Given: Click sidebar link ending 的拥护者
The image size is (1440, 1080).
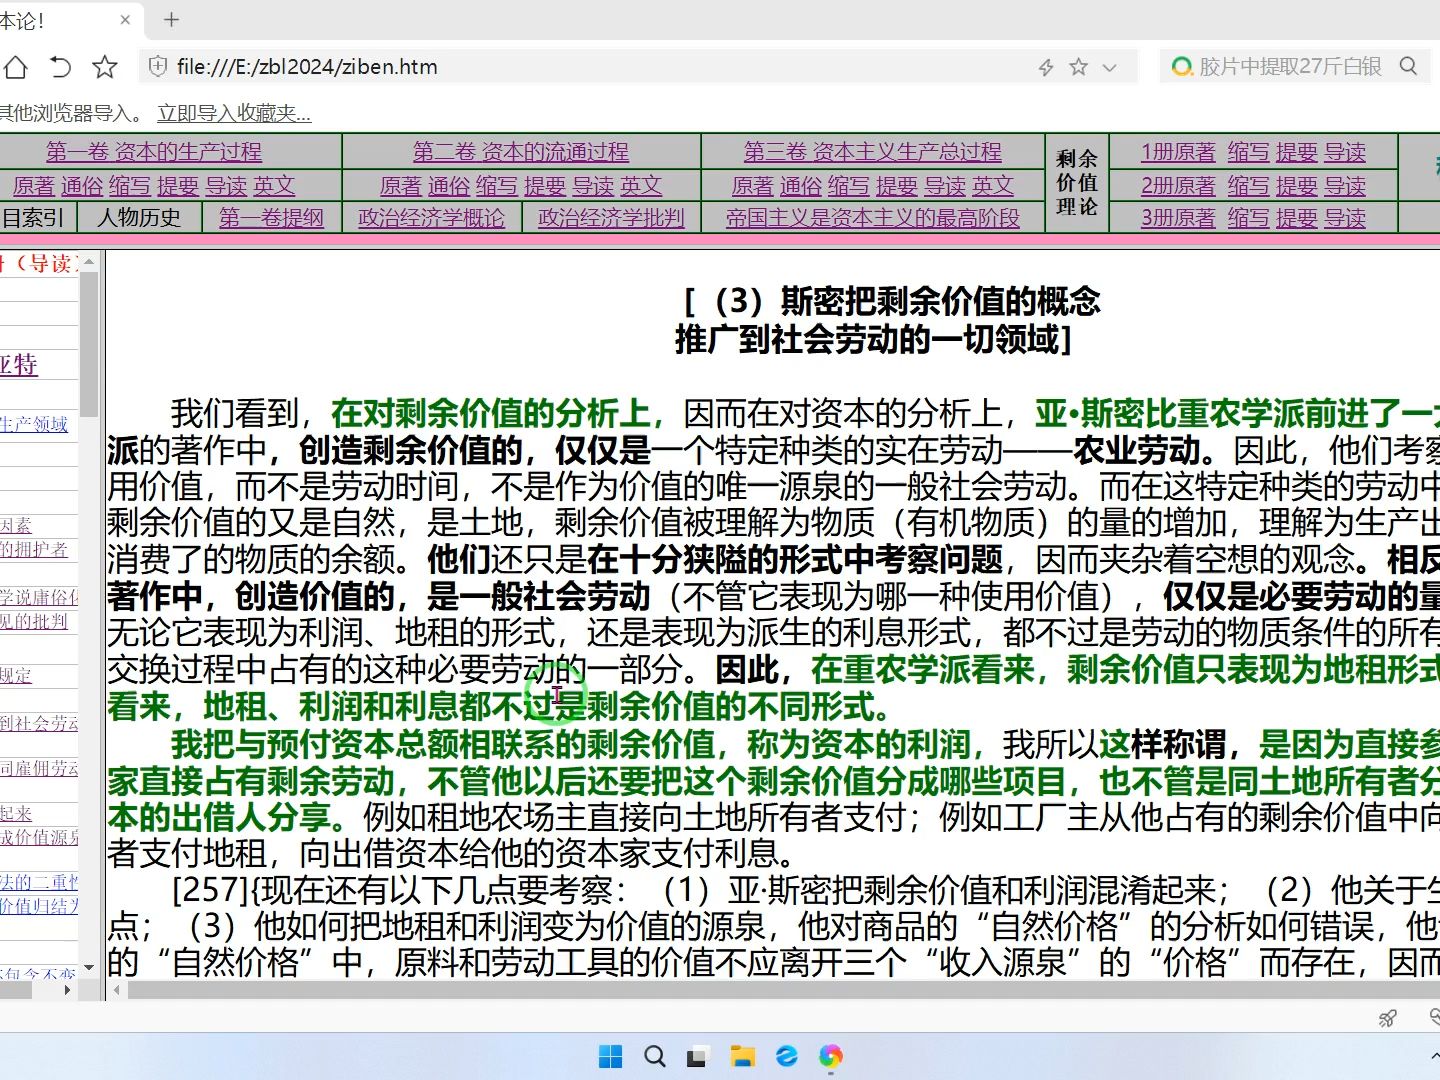Looking at the screenshot, I should [x=34, y=549].
